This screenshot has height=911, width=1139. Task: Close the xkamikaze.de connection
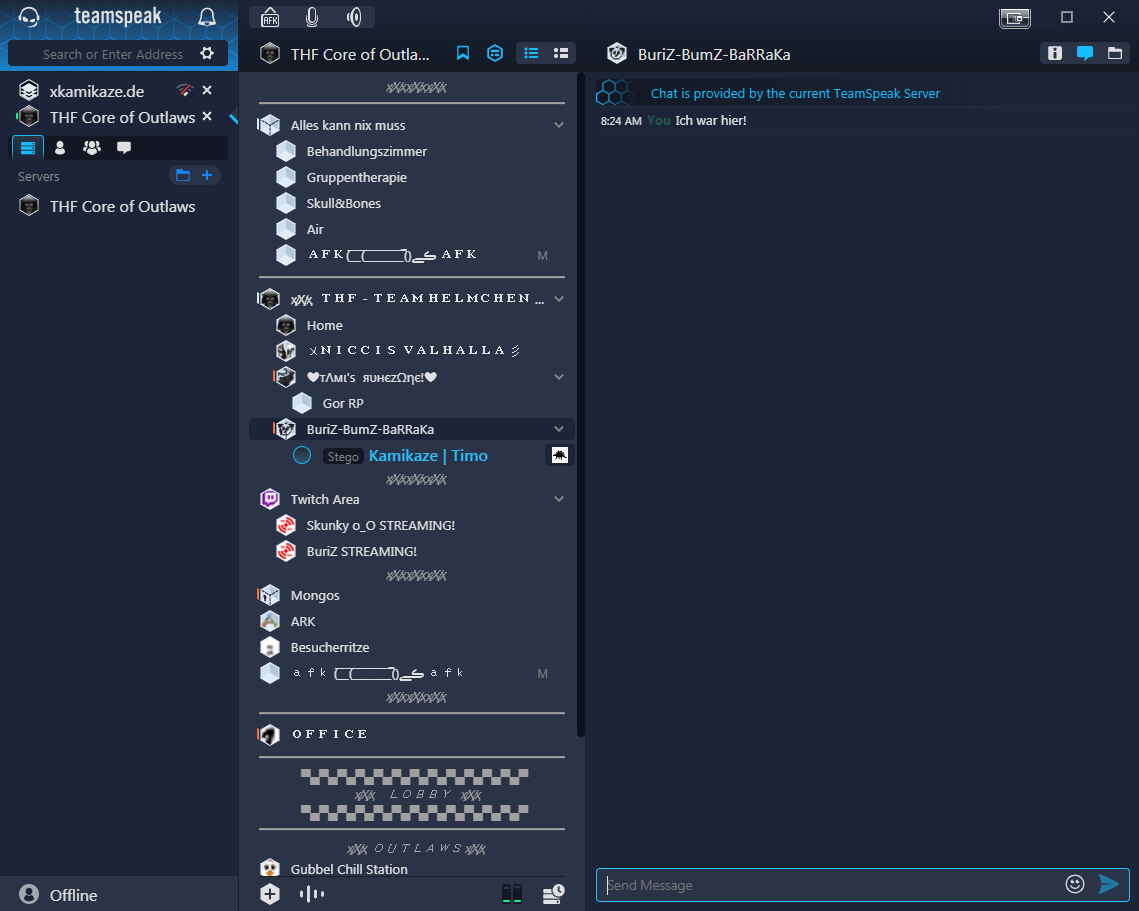[207, 90]
